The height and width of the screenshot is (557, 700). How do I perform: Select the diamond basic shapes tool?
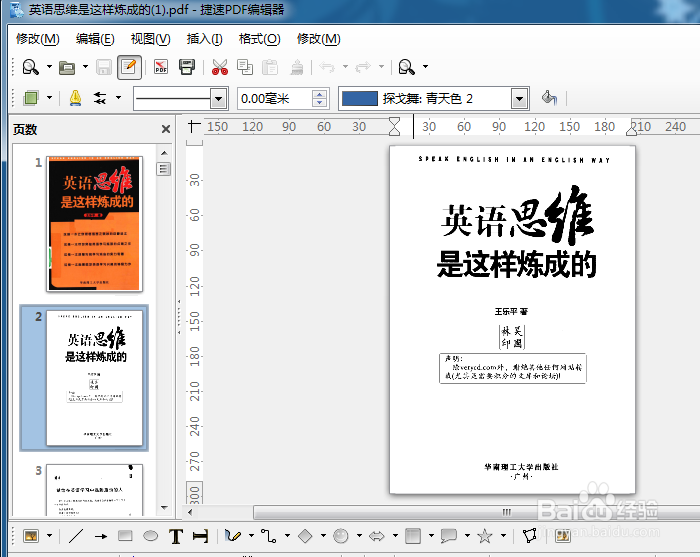pyautogui.click(x=305, y=536)
